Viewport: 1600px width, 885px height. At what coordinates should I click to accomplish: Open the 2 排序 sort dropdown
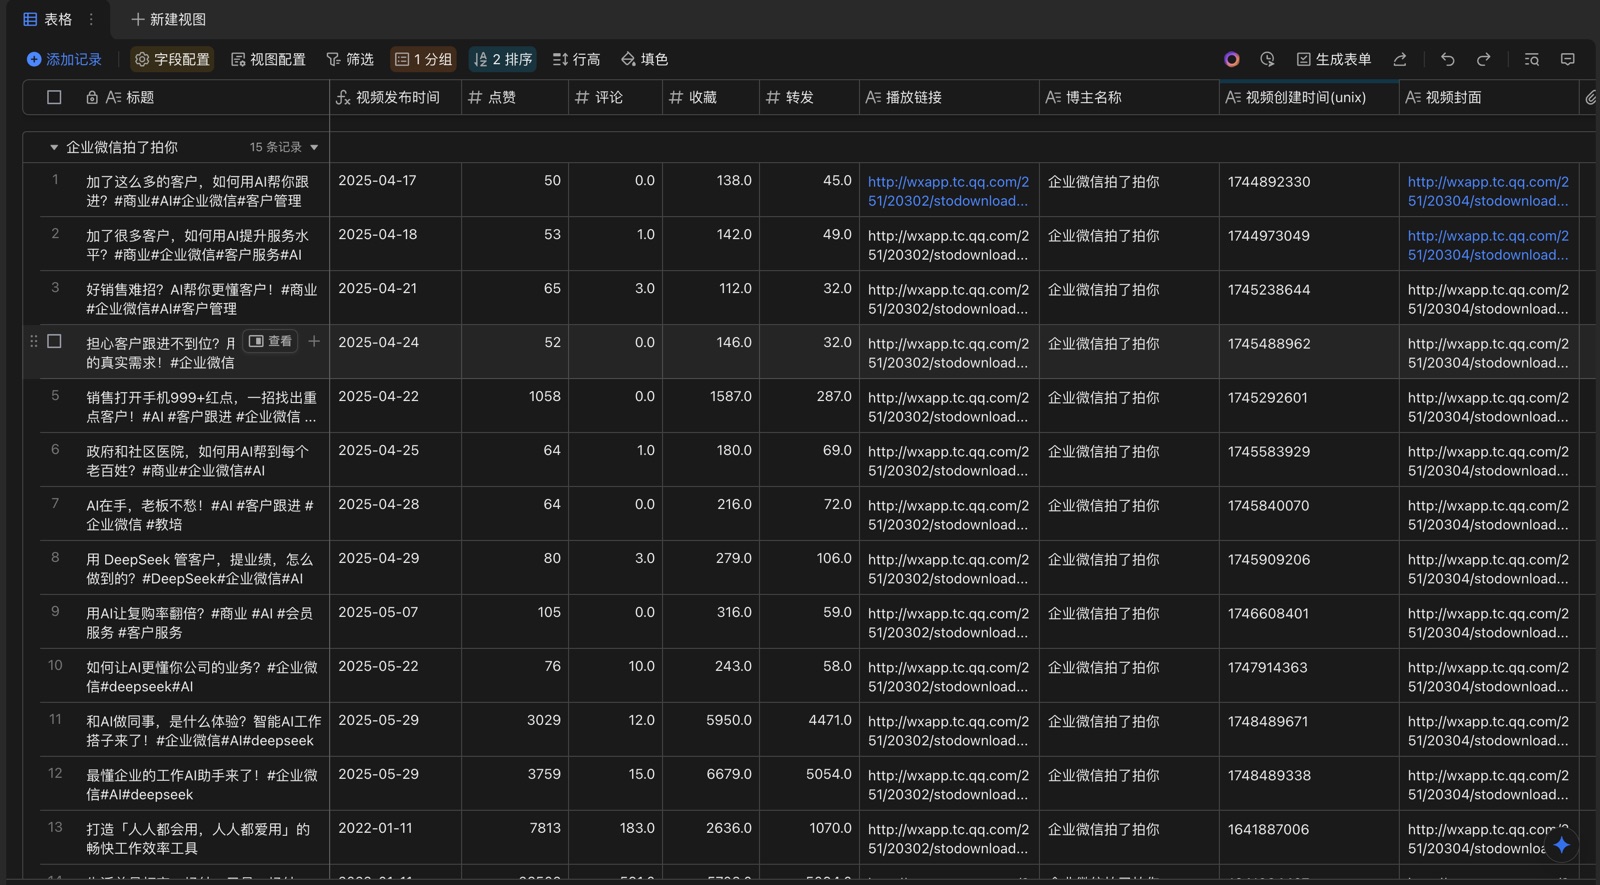click(503, 59)
